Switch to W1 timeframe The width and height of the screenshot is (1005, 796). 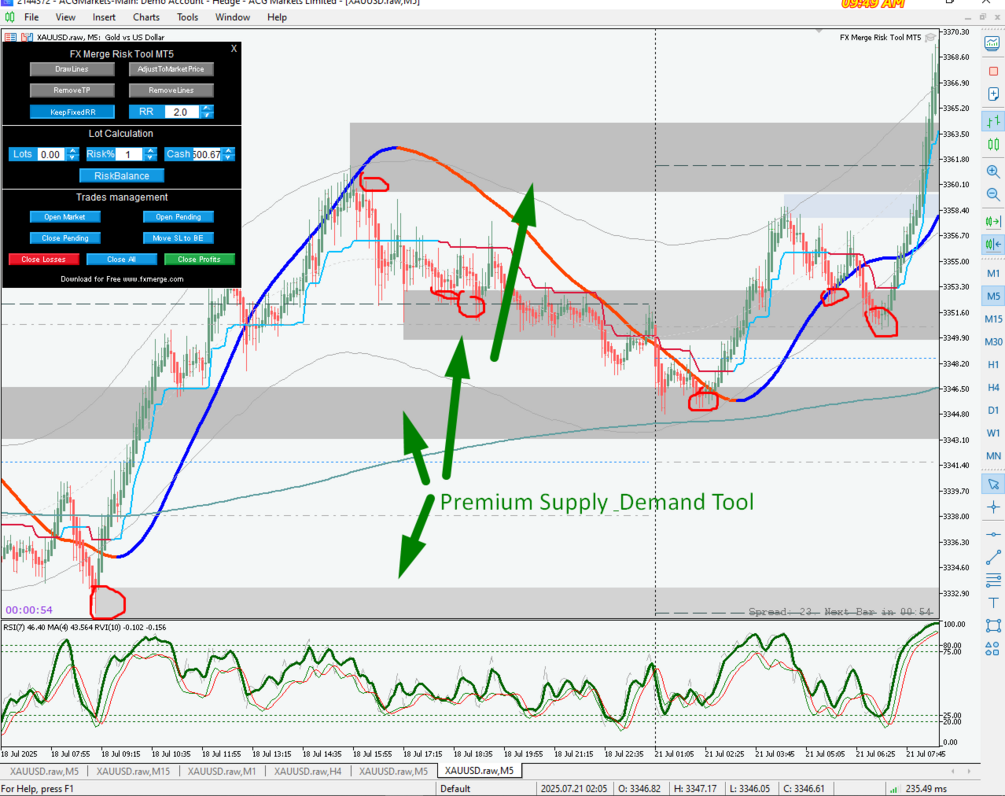[x=993, y=433]
